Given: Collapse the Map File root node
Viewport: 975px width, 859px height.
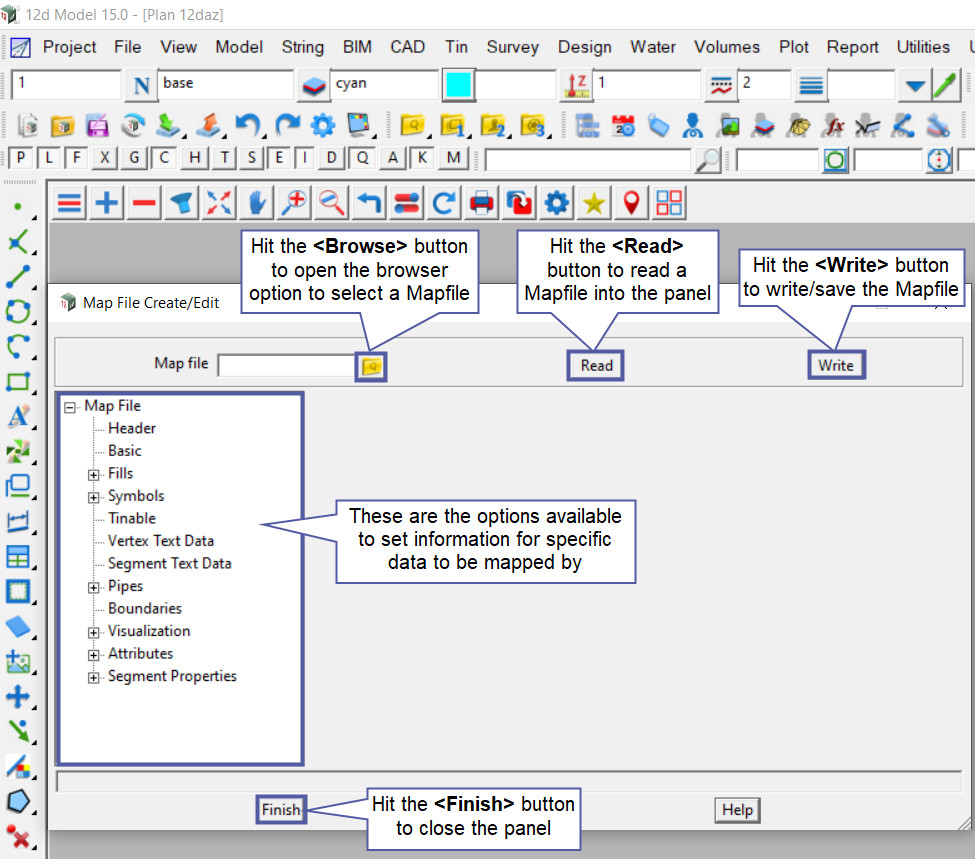Looking at the screenshot, I should coord(70,407).
